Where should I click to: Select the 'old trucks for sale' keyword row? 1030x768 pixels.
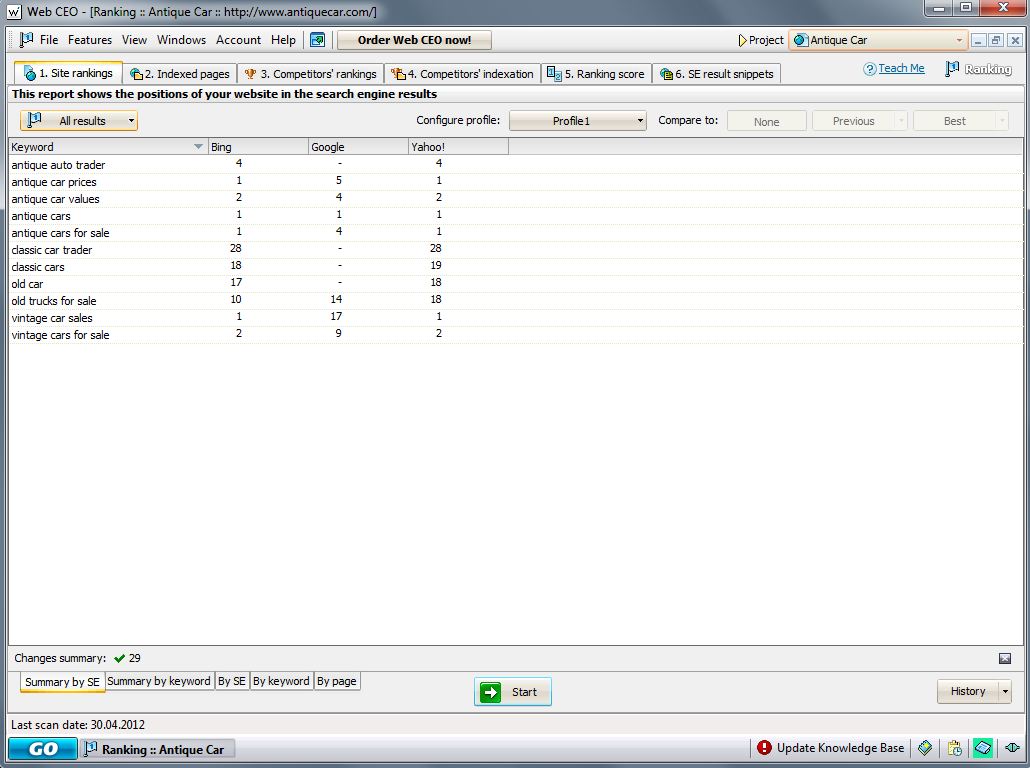(516, 300)
